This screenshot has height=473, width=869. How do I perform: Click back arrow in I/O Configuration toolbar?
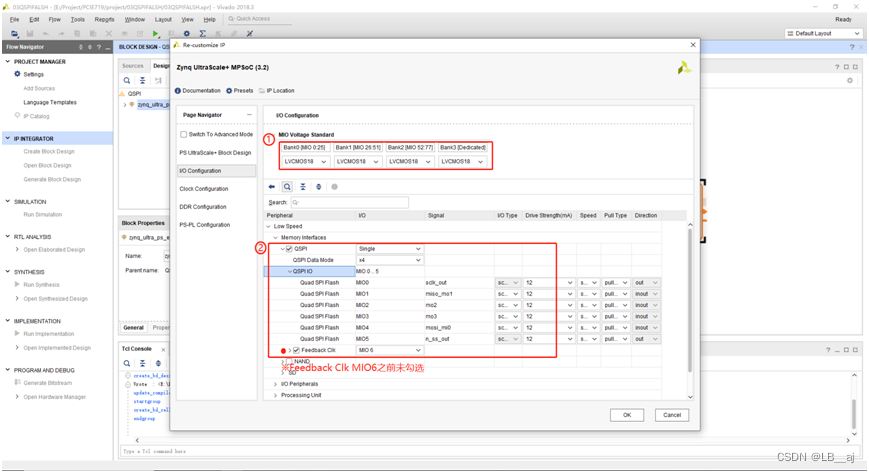(x=272, y=187)
